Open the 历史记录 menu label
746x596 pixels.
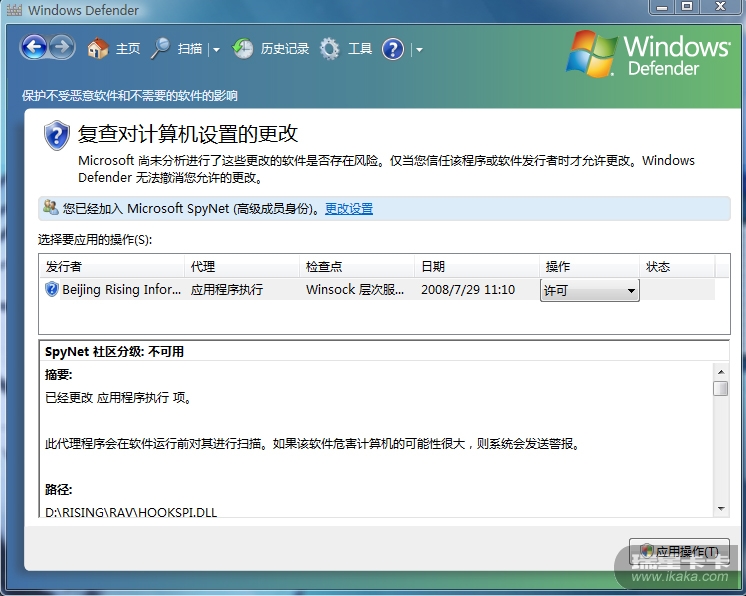[285, 49]
